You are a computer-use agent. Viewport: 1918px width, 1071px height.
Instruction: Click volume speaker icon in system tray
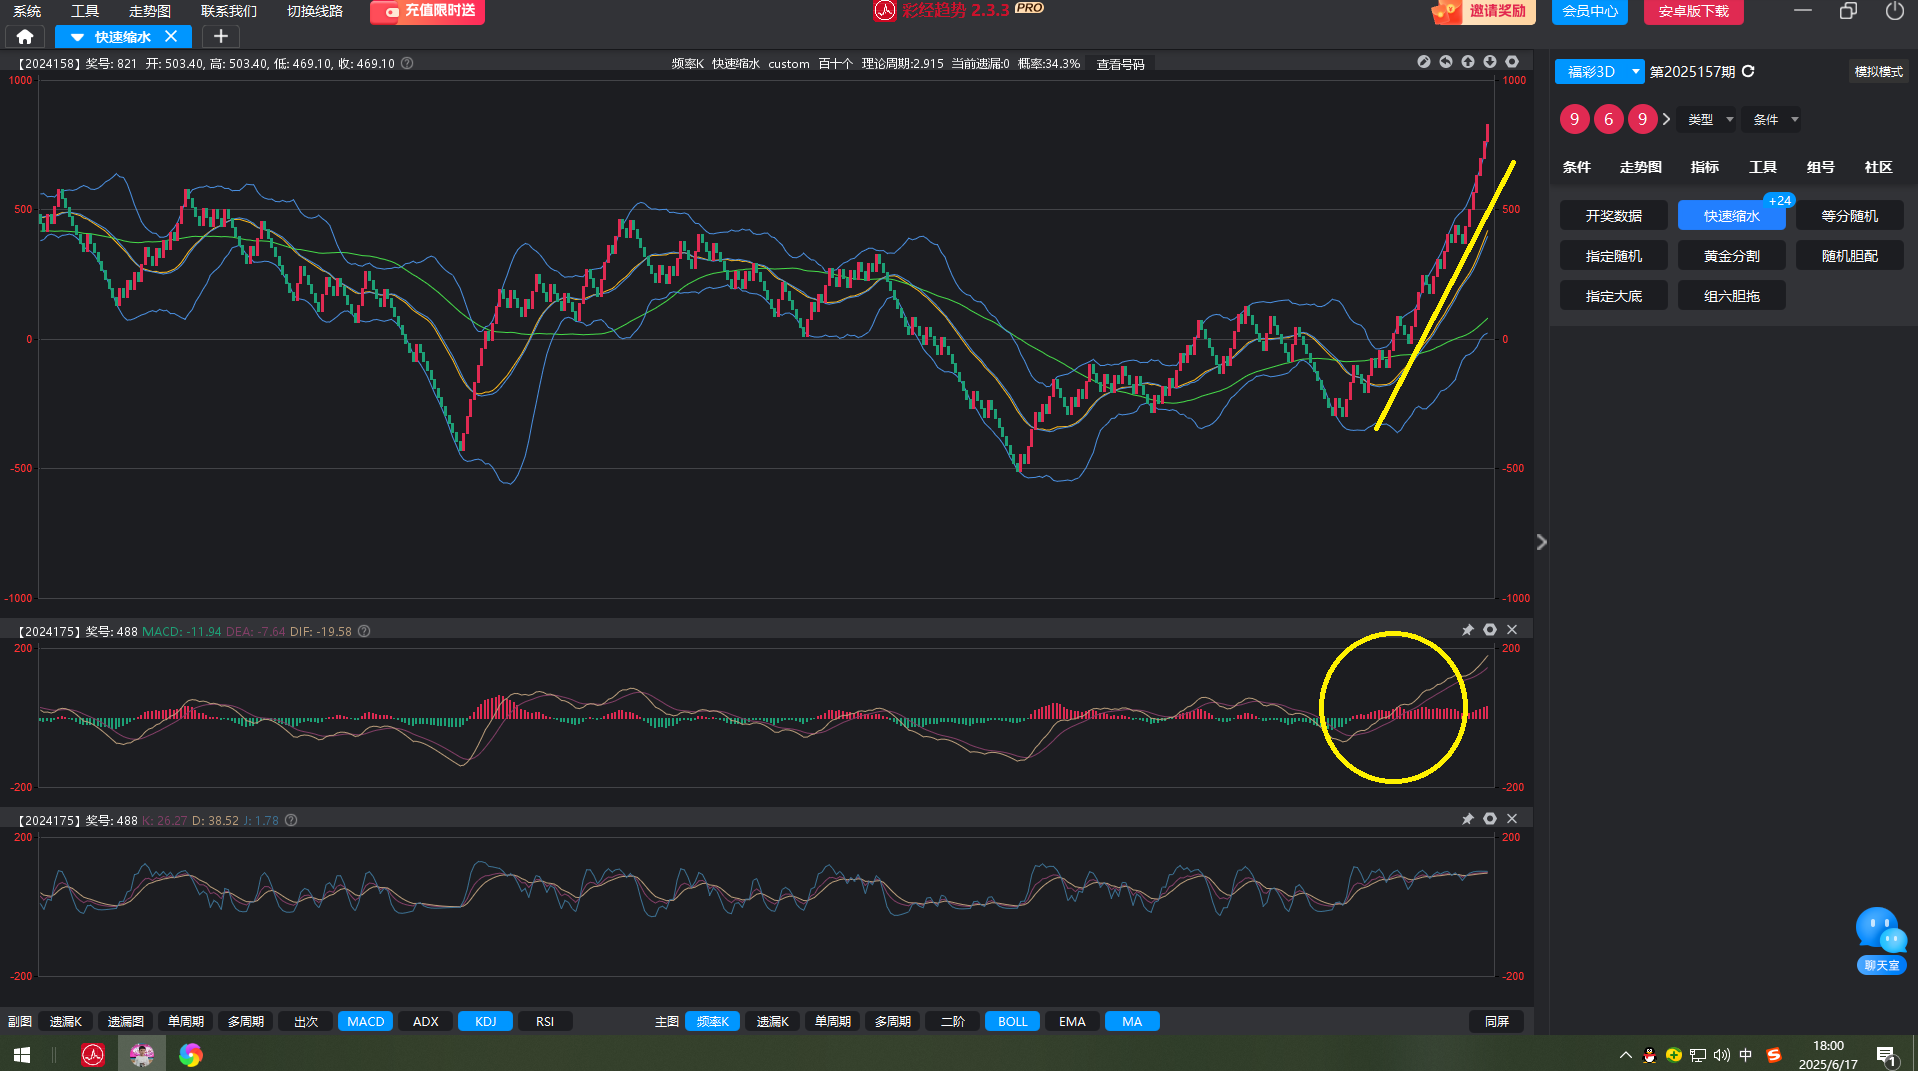[1721, 1054]
